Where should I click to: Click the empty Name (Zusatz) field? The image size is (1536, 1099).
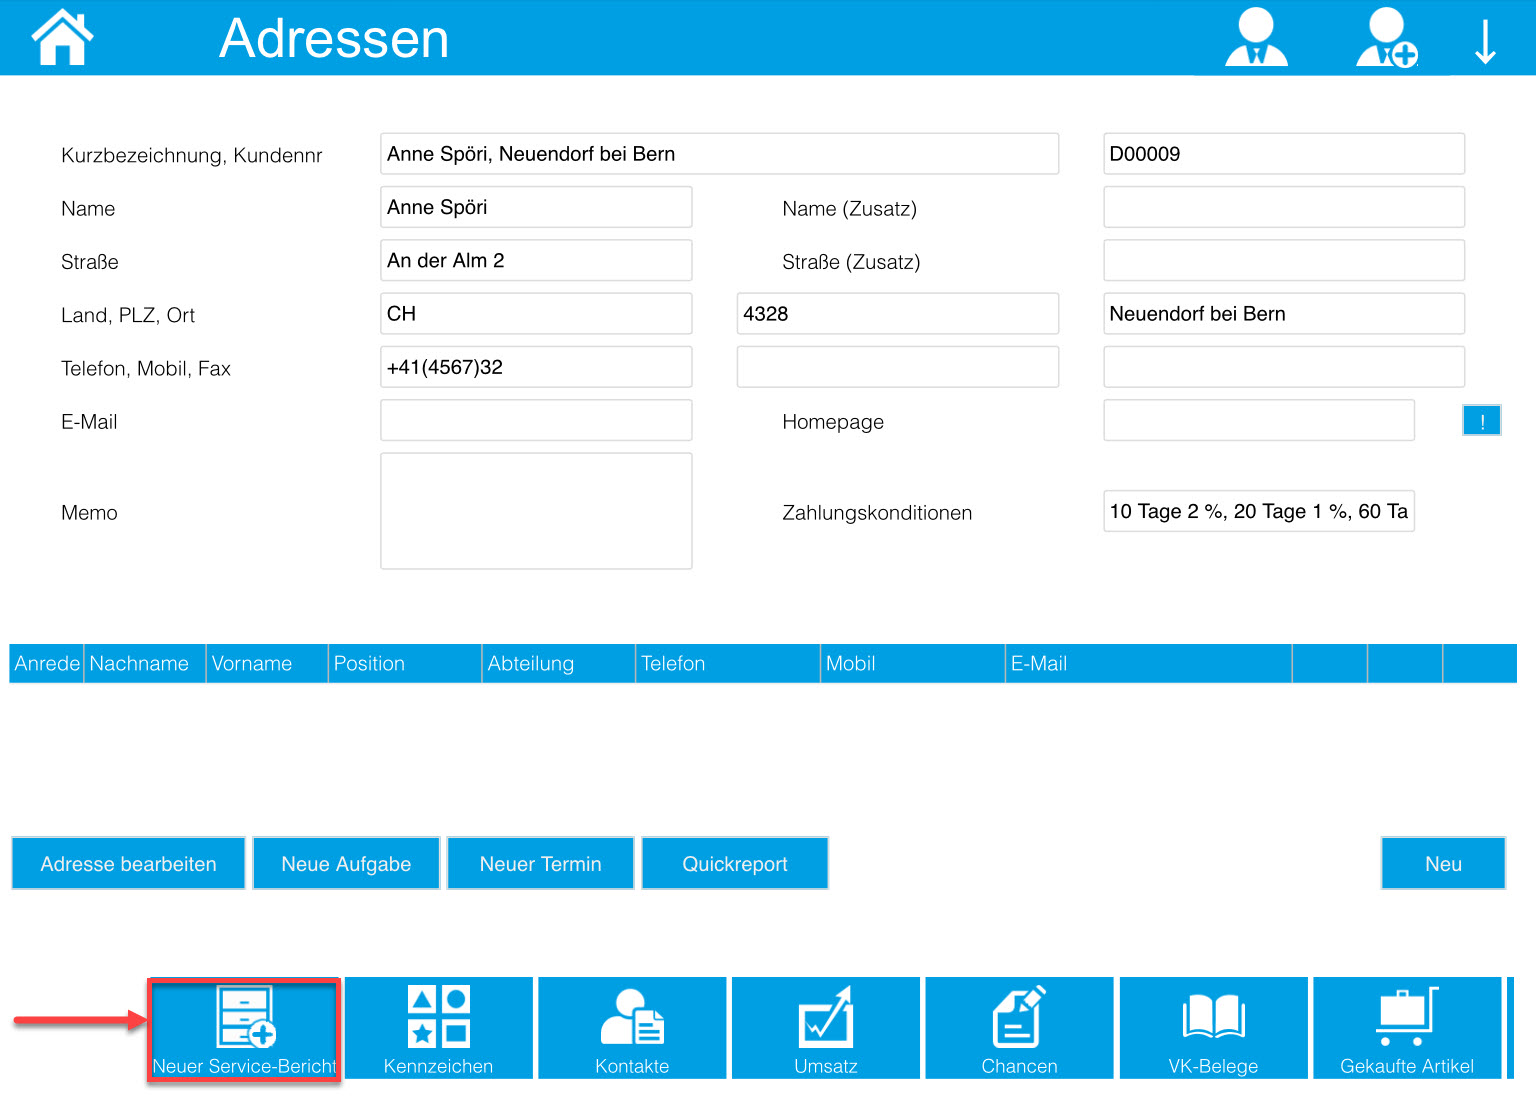pyautogui.click(x=1284, y=207)
